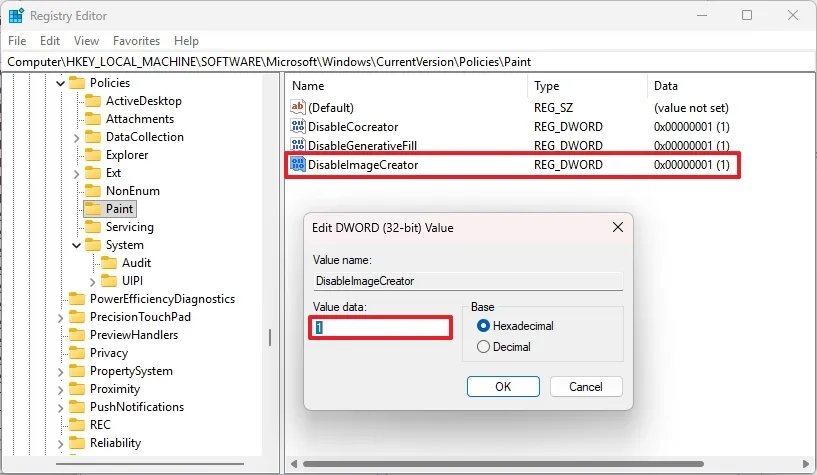817x475 pixels.
Task: Click the Ext folder icon
Action: [x=93, y=172]
